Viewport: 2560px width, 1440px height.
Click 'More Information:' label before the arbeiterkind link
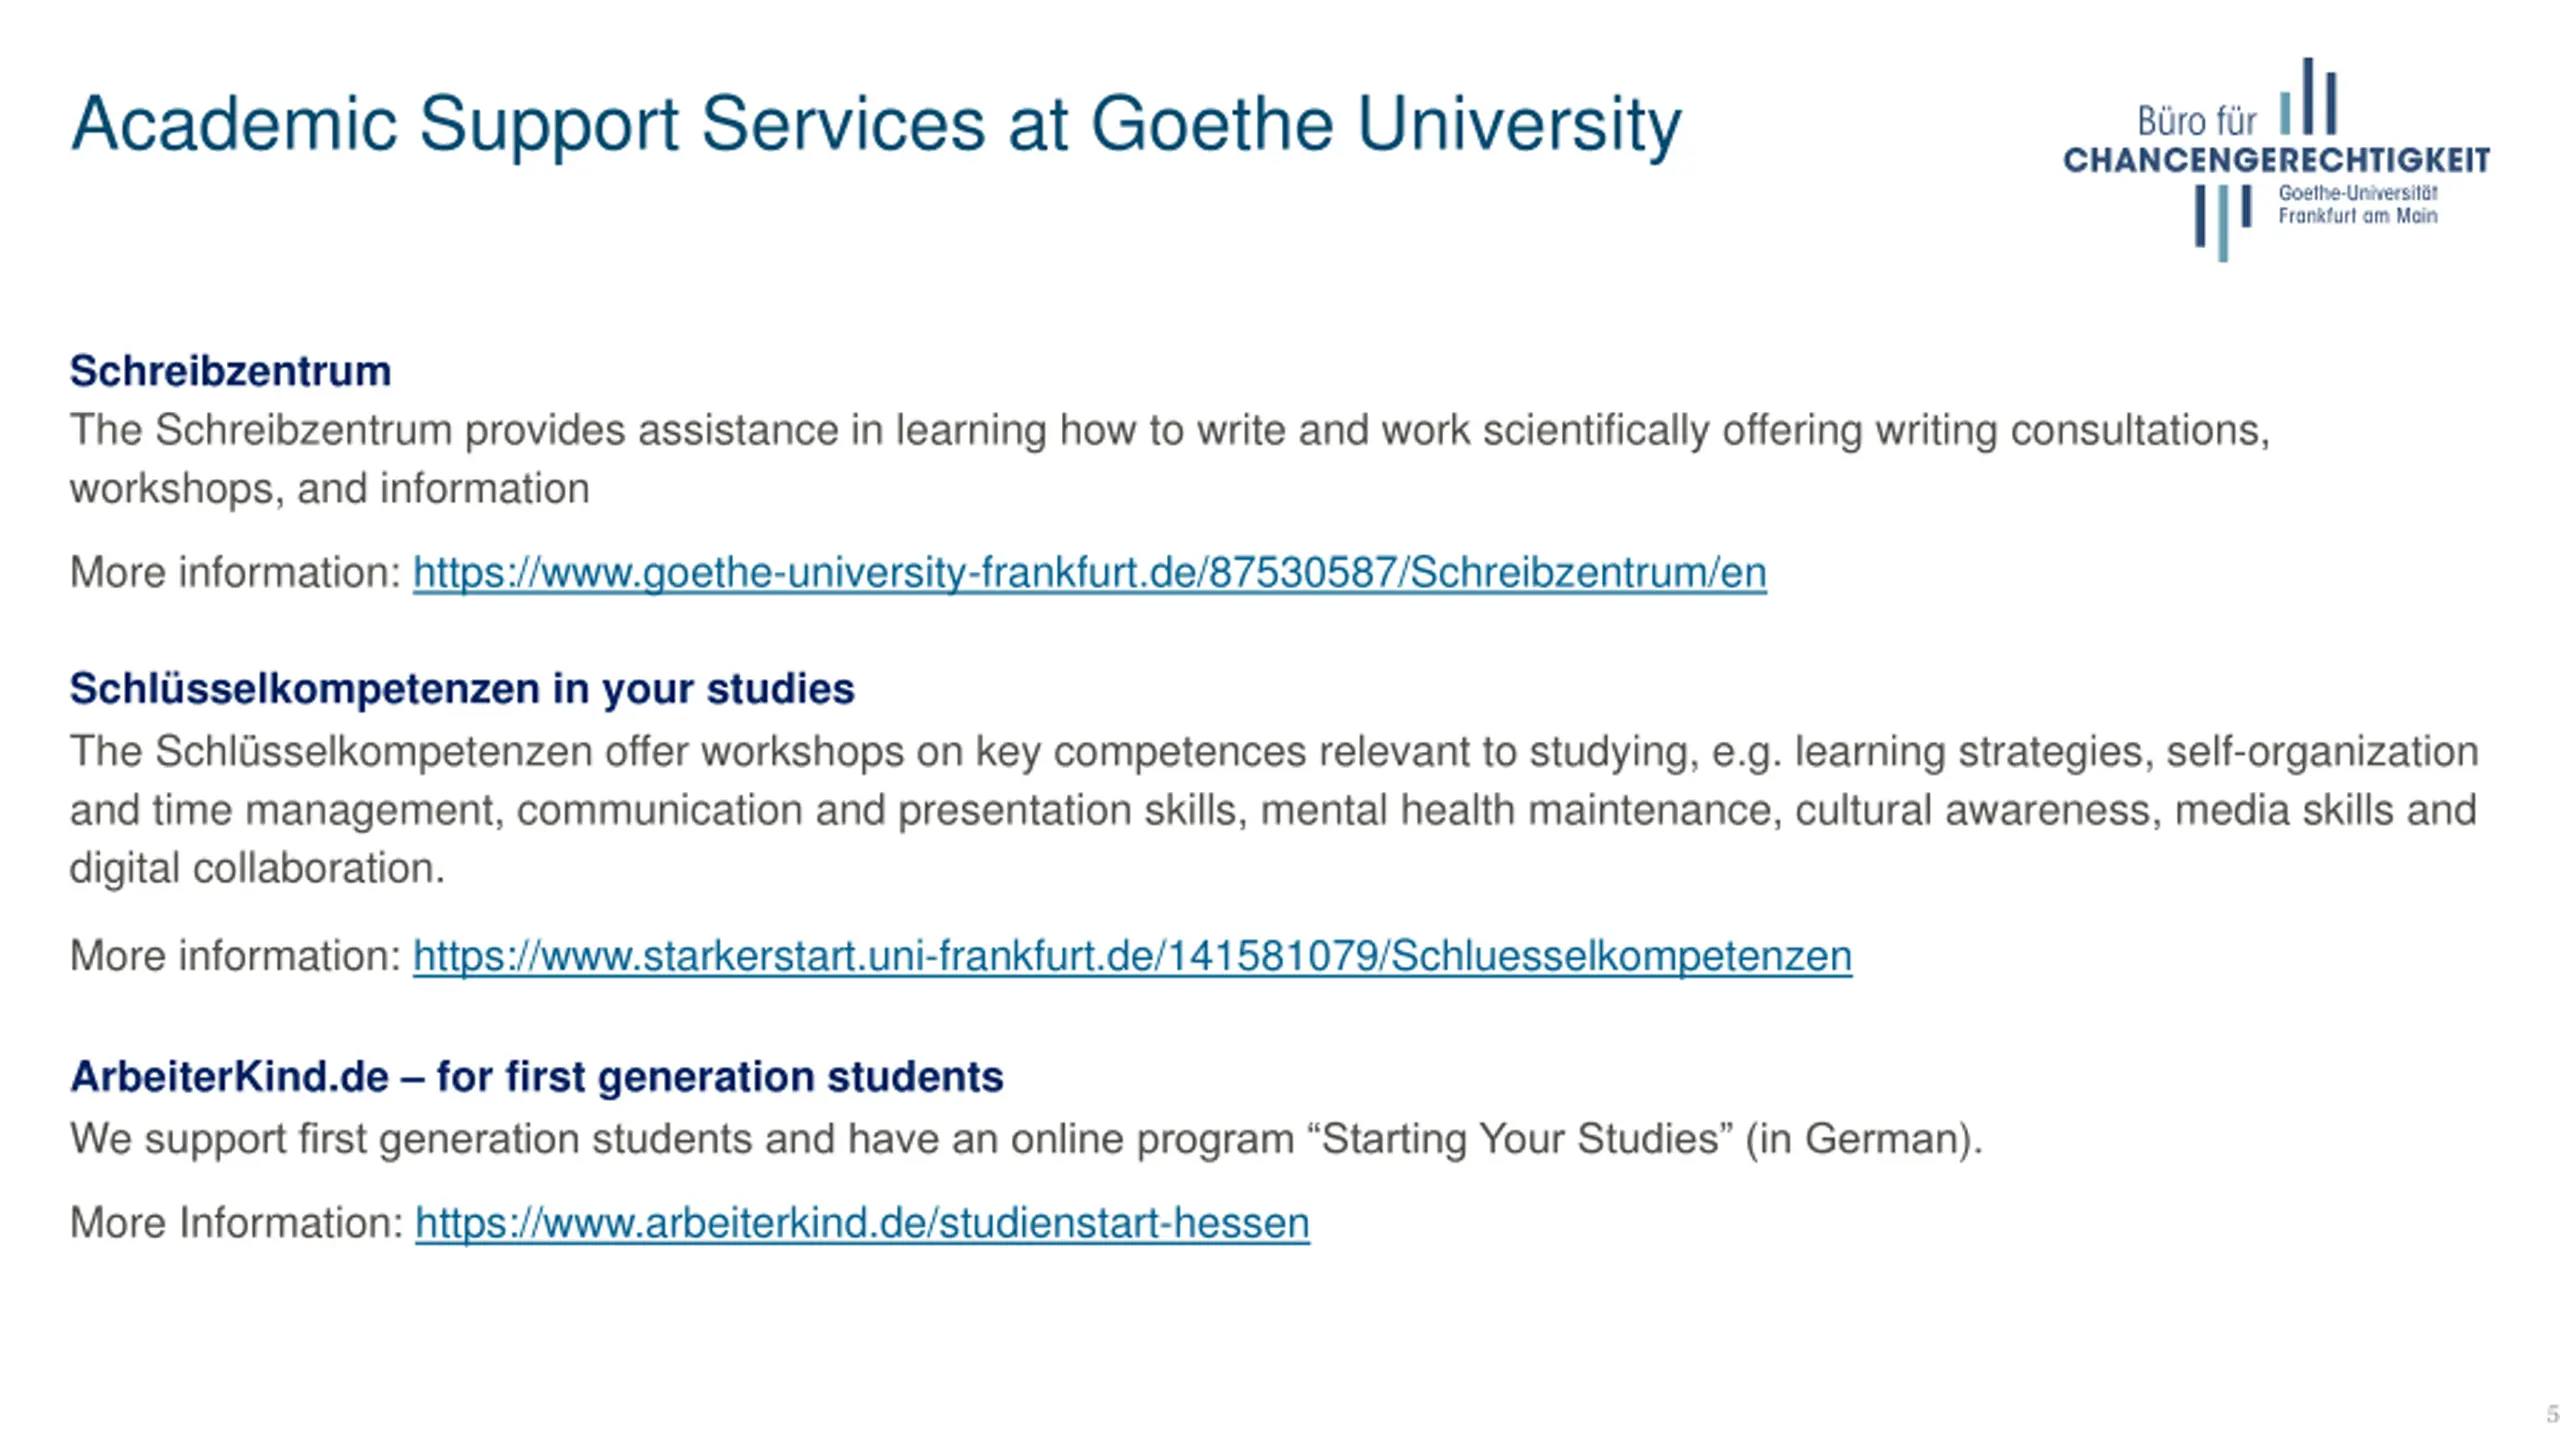point(236,1223)
